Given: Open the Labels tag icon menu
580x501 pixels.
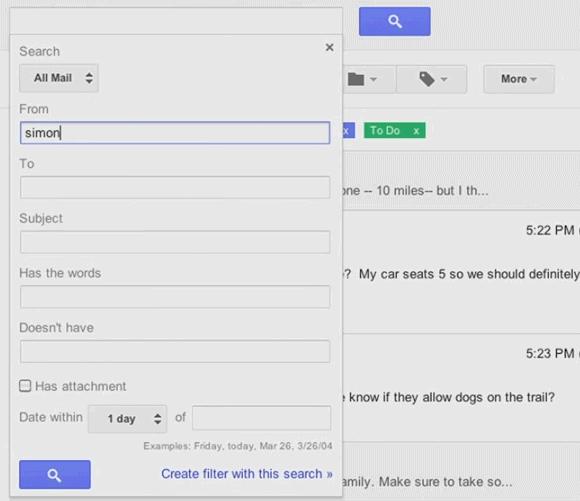Looking at the screenshot, I should (432, 79).
